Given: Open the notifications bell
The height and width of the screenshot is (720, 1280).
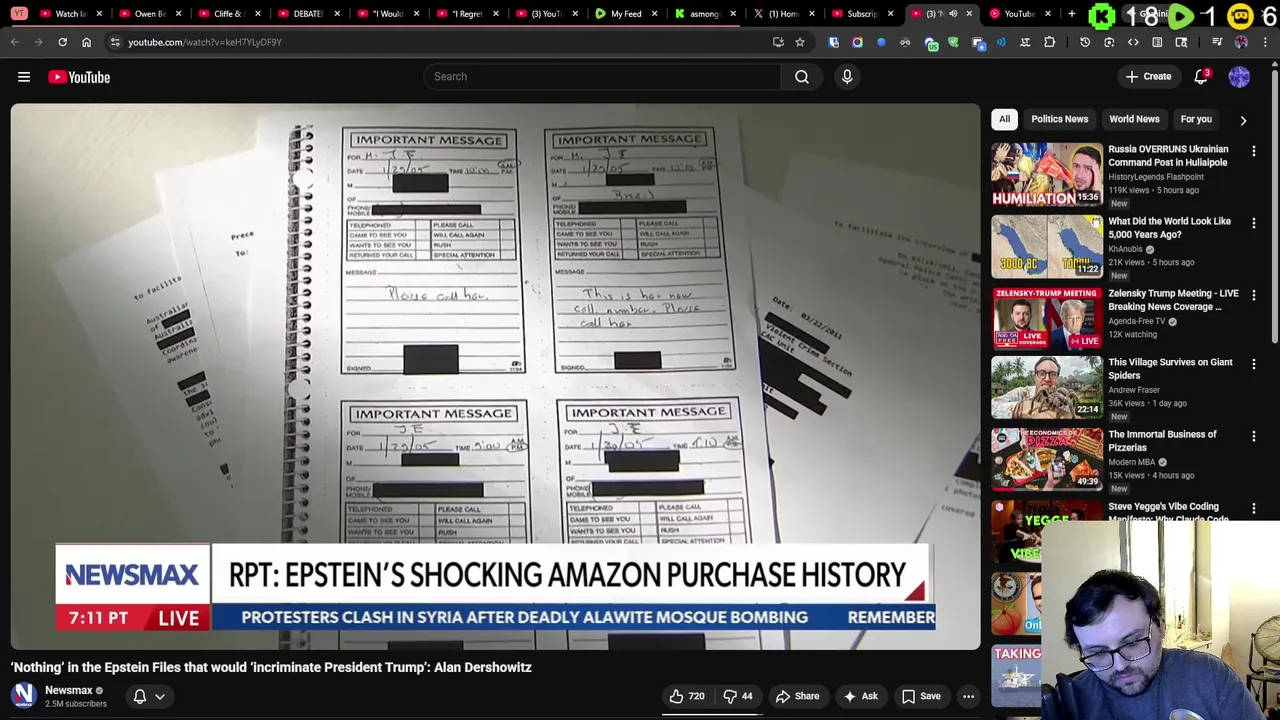Looking at the screenshot, I should coord(1201,77).
